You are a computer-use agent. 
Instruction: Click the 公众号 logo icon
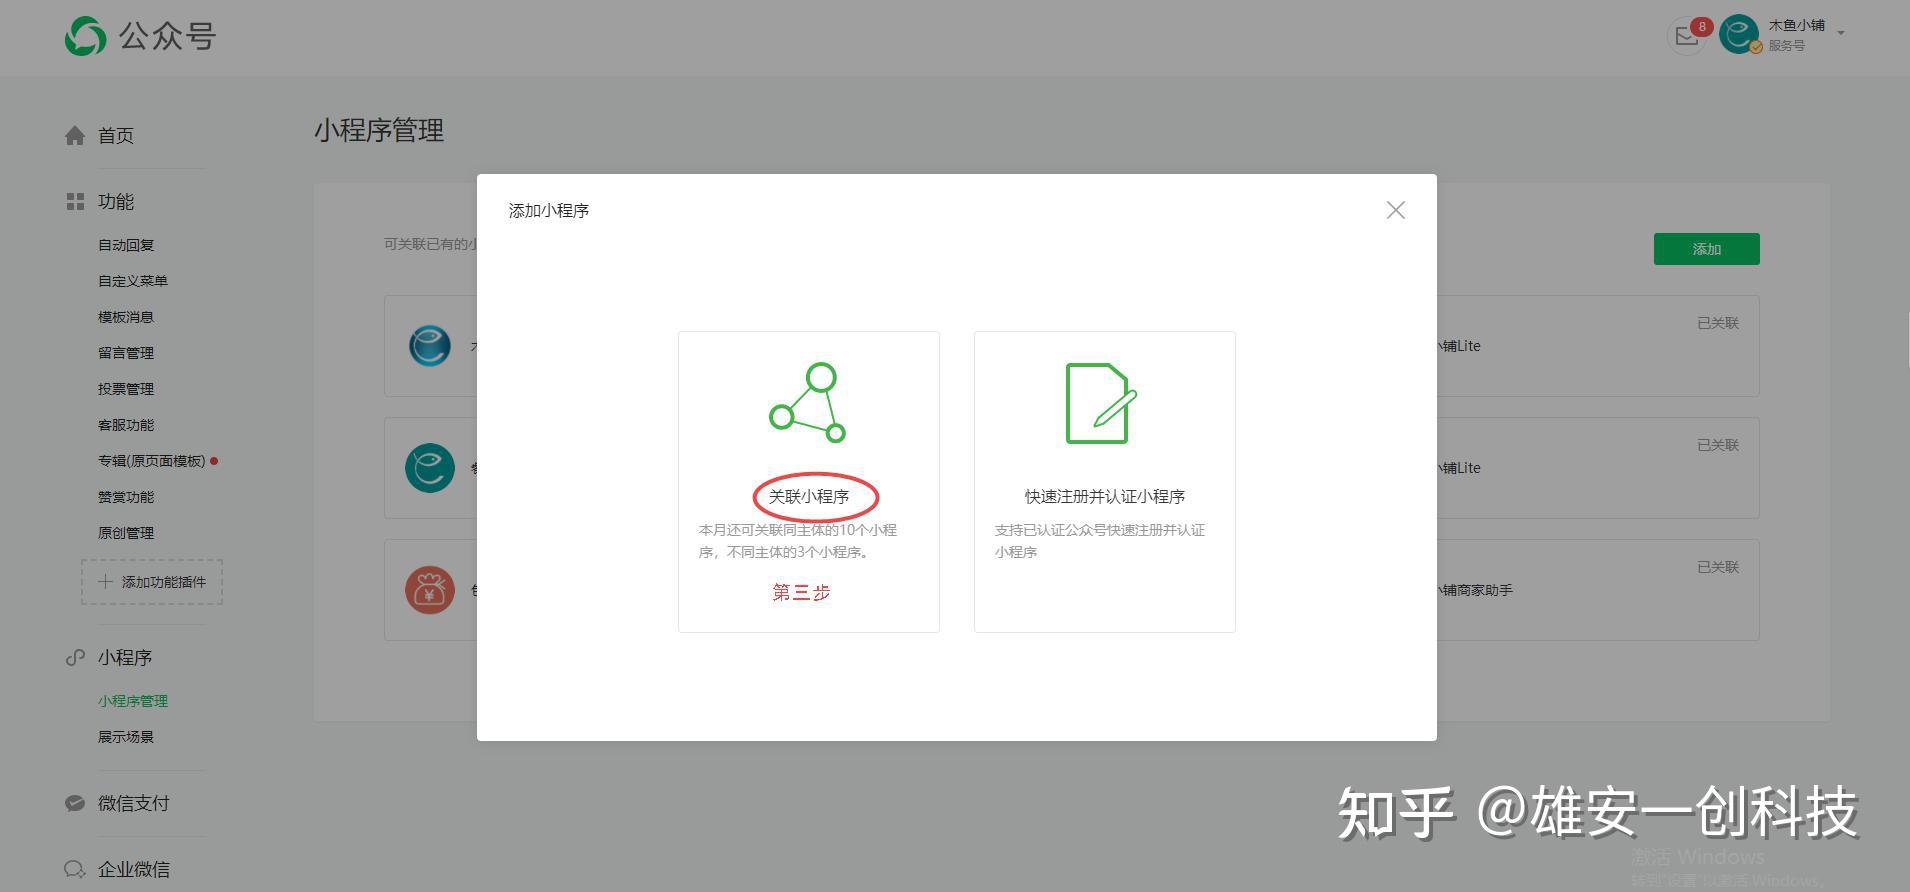pyautogui.click(x=85, y=37)
